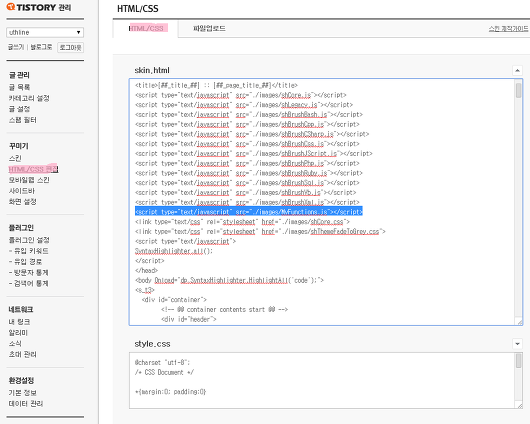Image resolution: width=530 pixels, height=424 pixels.
Task: Click the @charset "utf-8" line in style.css
Action: click(163, 362)
